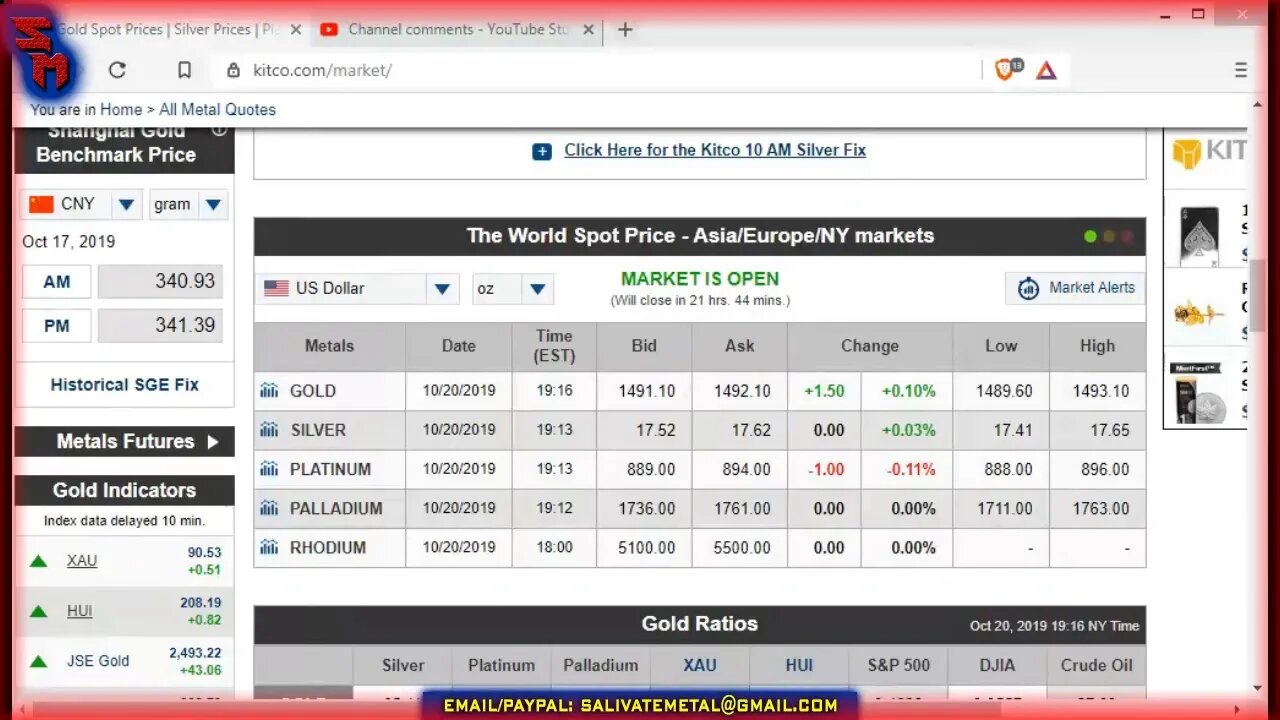Viewport: 1280px width, 720px height.
Task: Open the oz weight unit dropdown
Action: coord(537,289)
